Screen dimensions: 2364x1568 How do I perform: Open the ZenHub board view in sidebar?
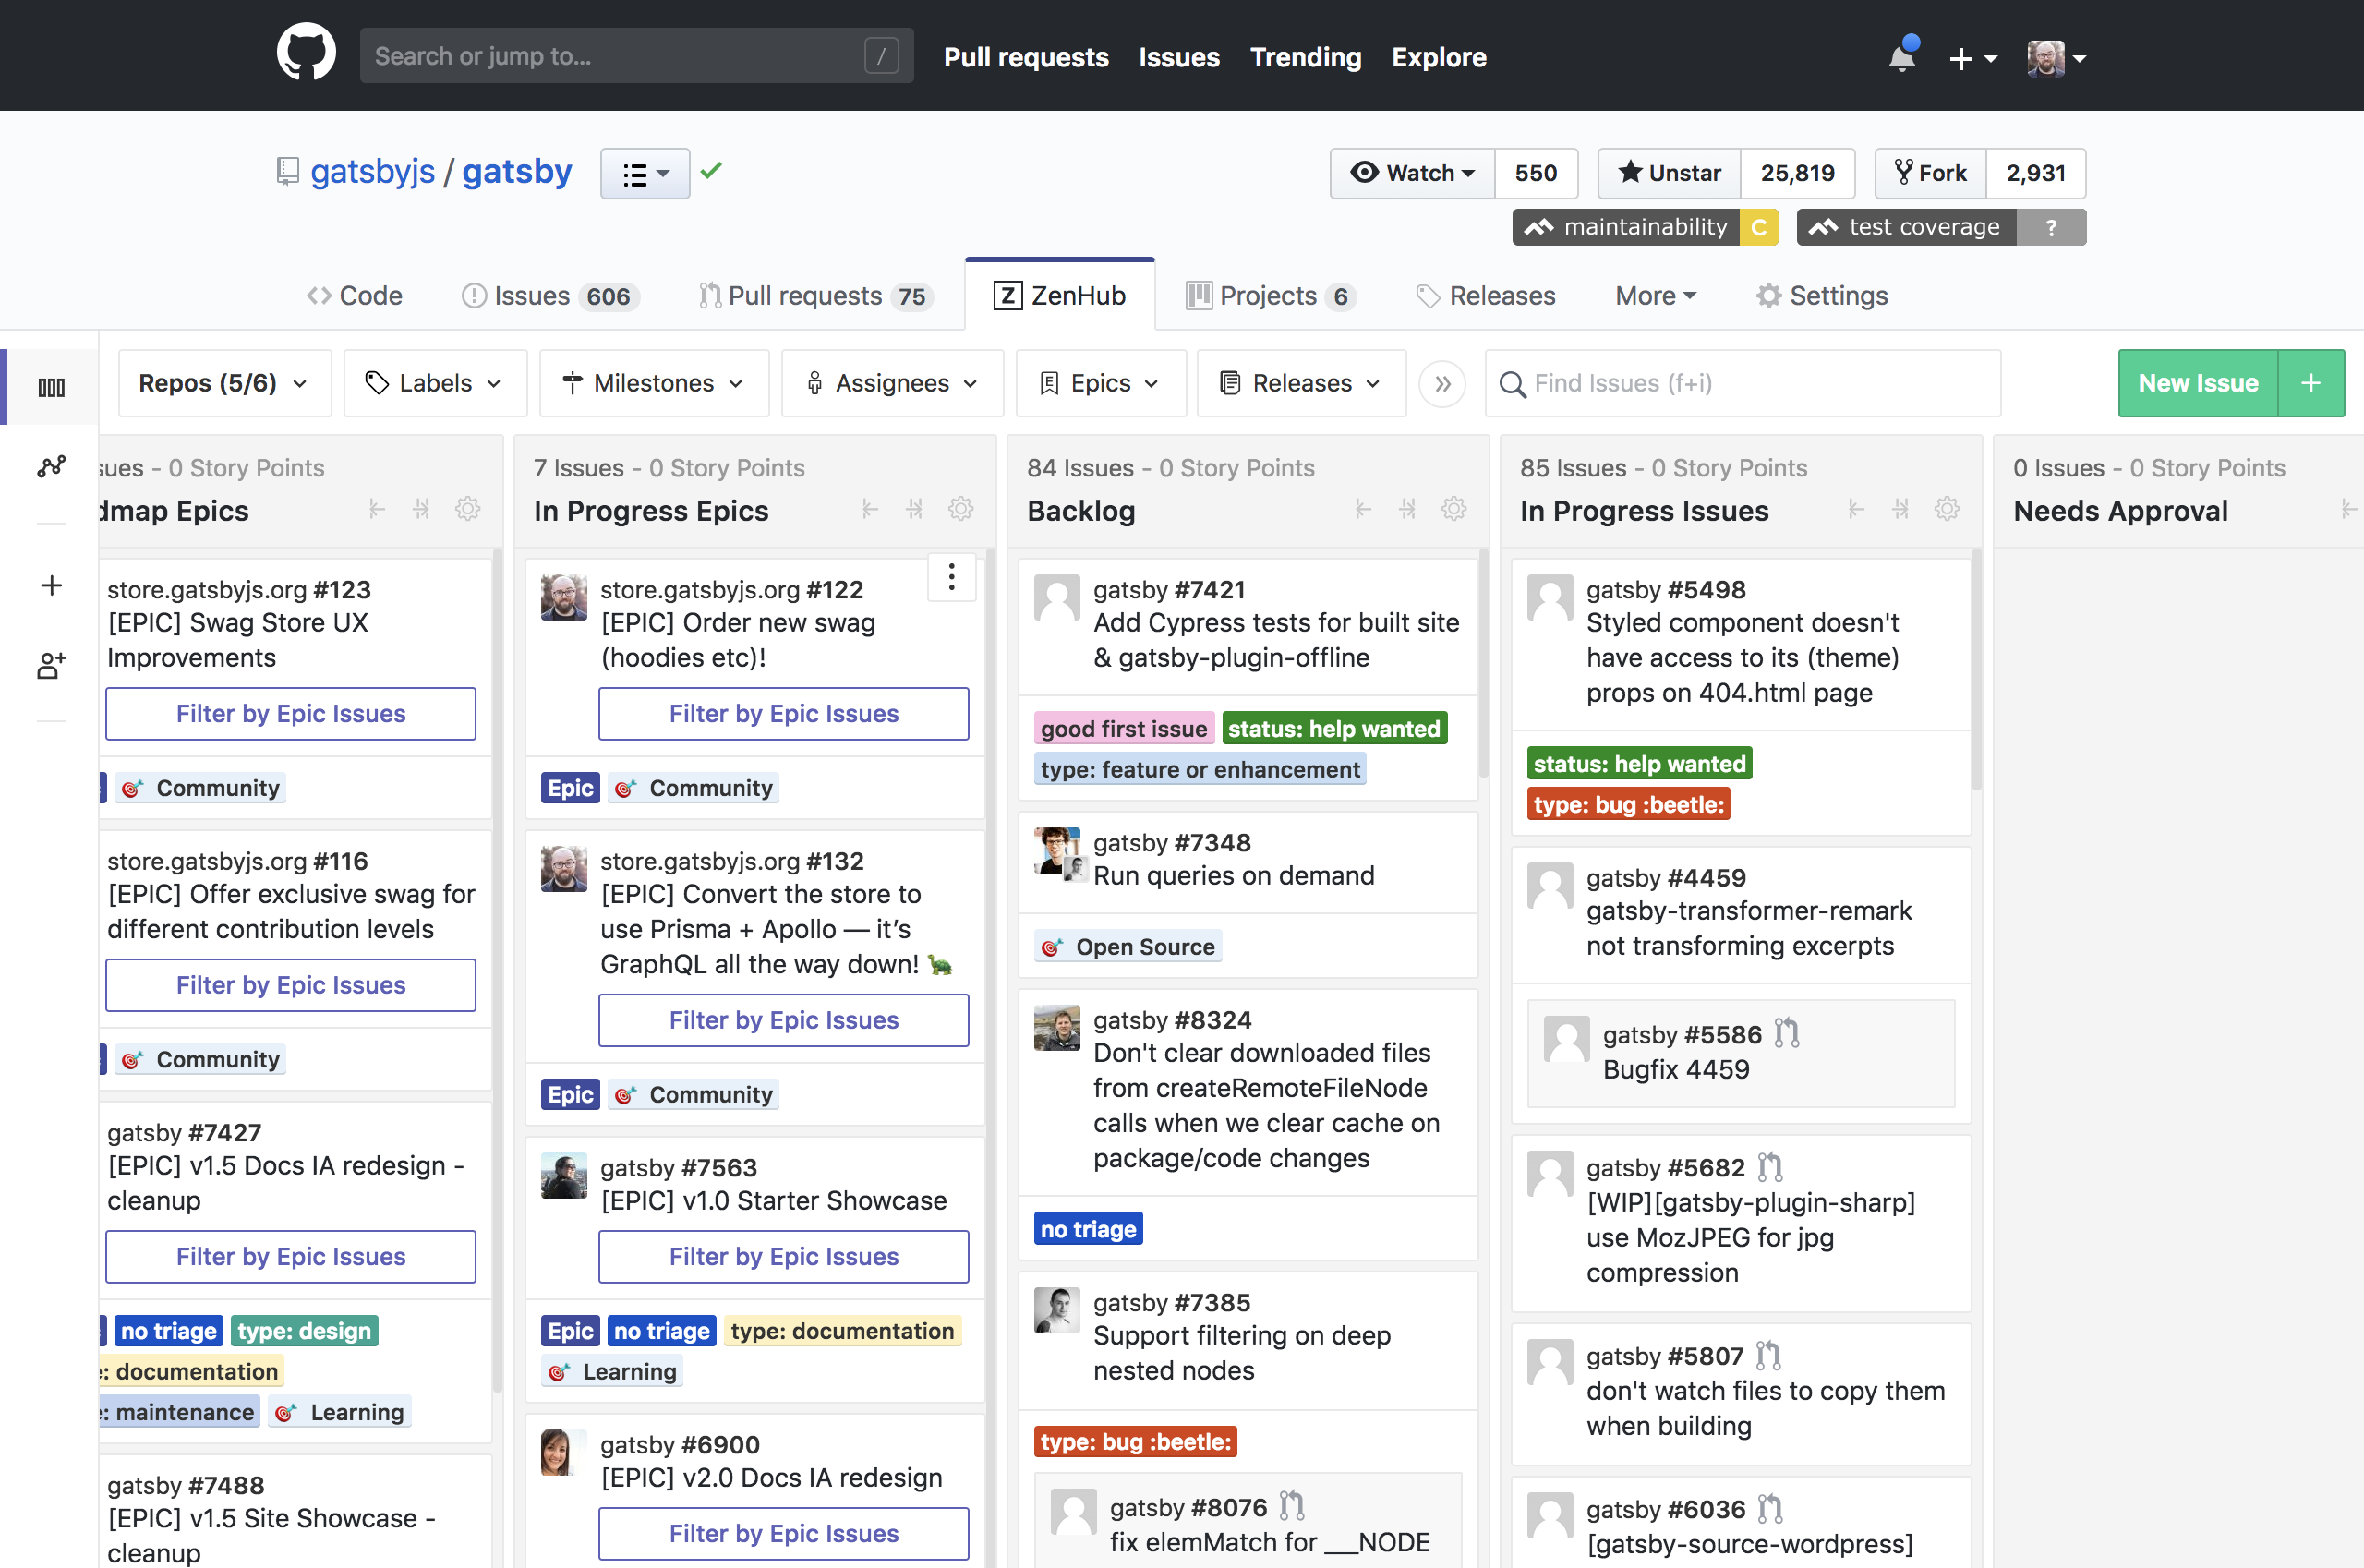pyautogui.click(x=51, y=387)
